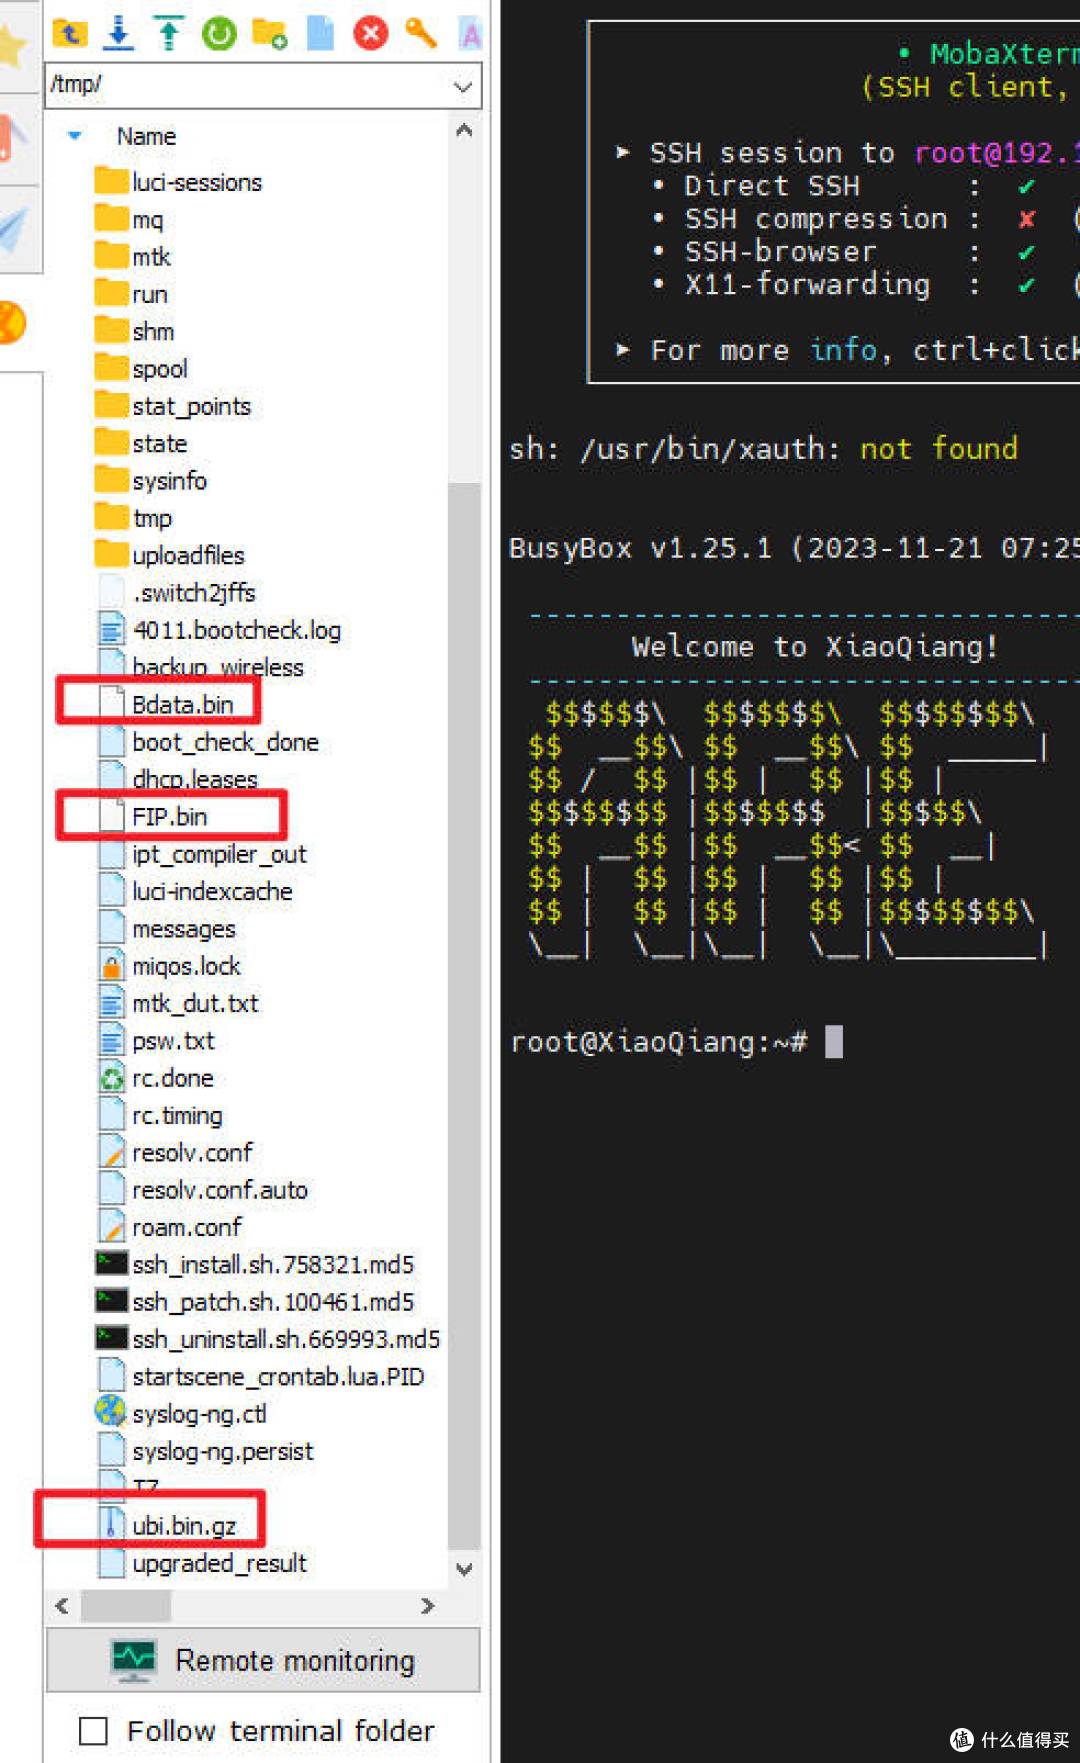The image size is (1080, 1763).
Task: Open the Macros paper-plane sidebar tab
Action: click(x=12, y=229)
